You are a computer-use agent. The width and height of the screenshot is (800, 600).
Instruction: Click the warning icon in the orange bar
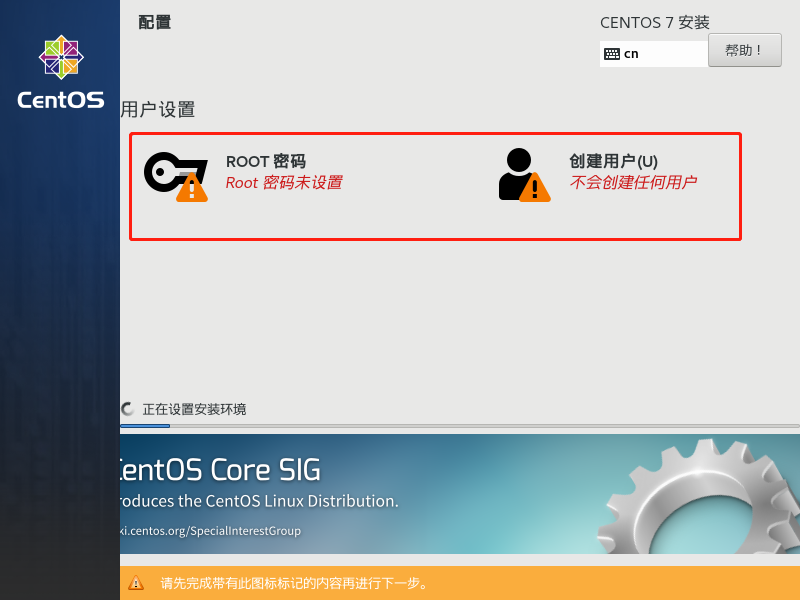(x=135, y=583)
